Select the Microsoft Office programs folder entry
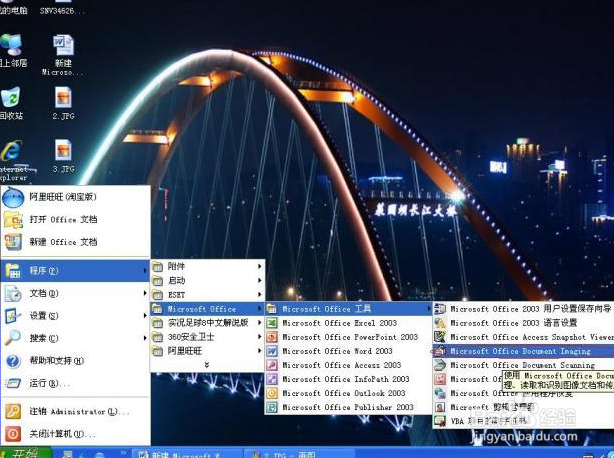The image size is (614, 458). point(208,309)
